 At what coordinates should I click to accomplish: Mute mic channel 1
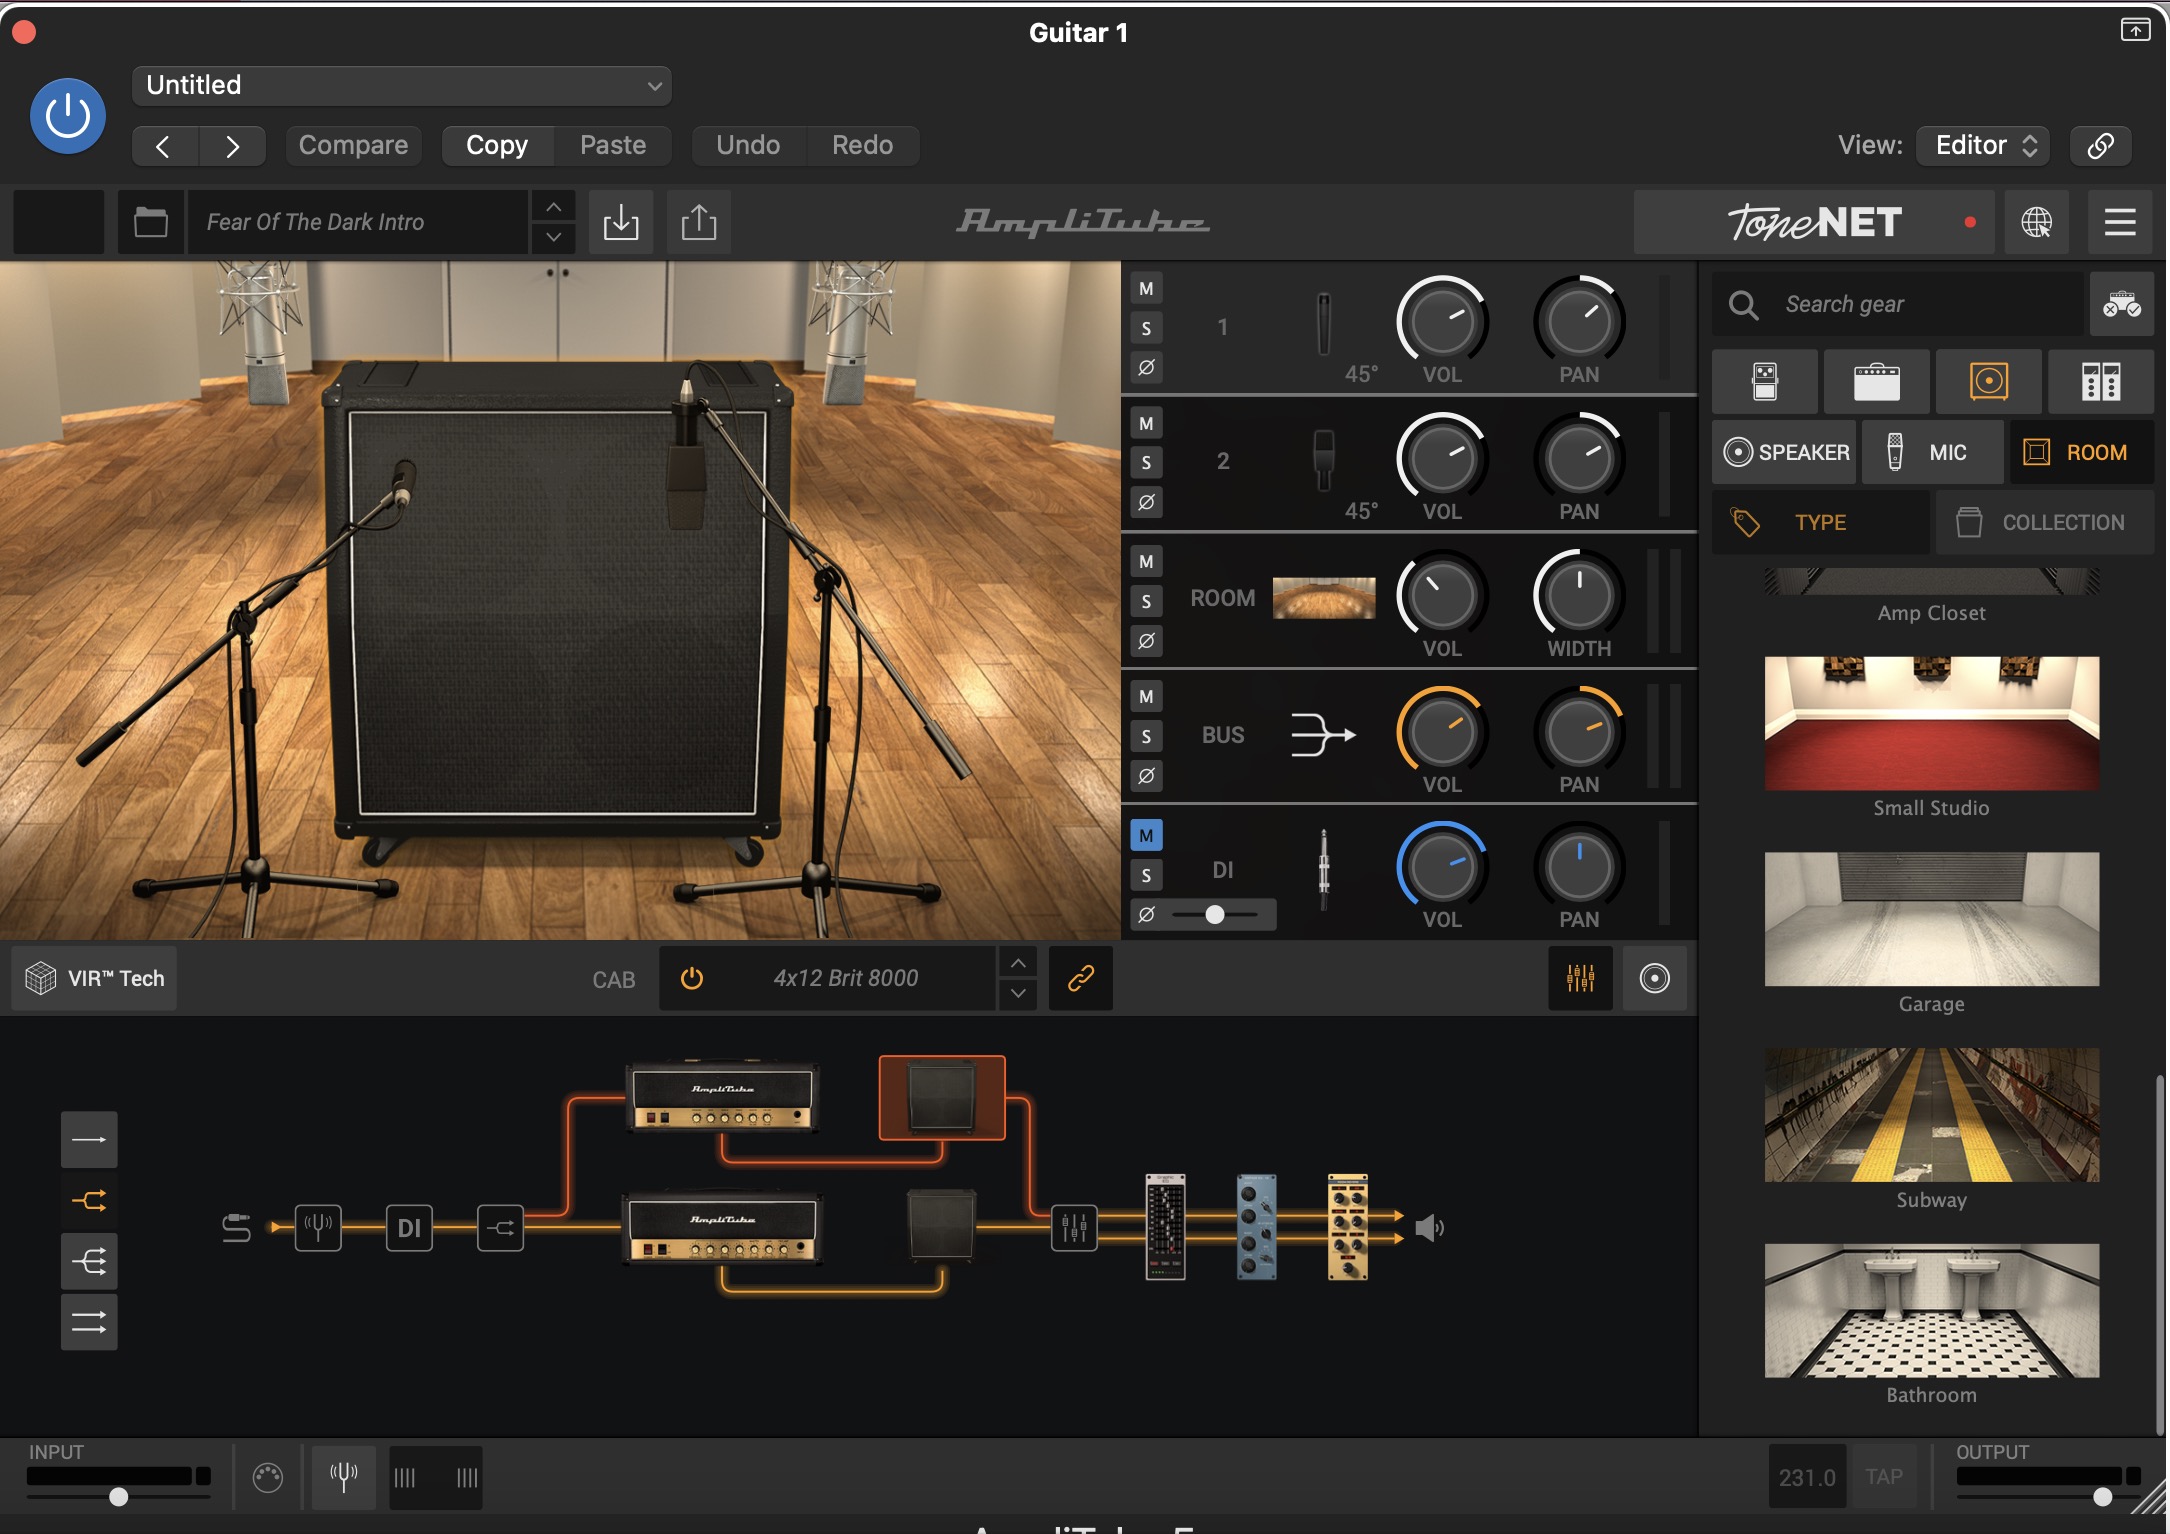pos(1146,289)
